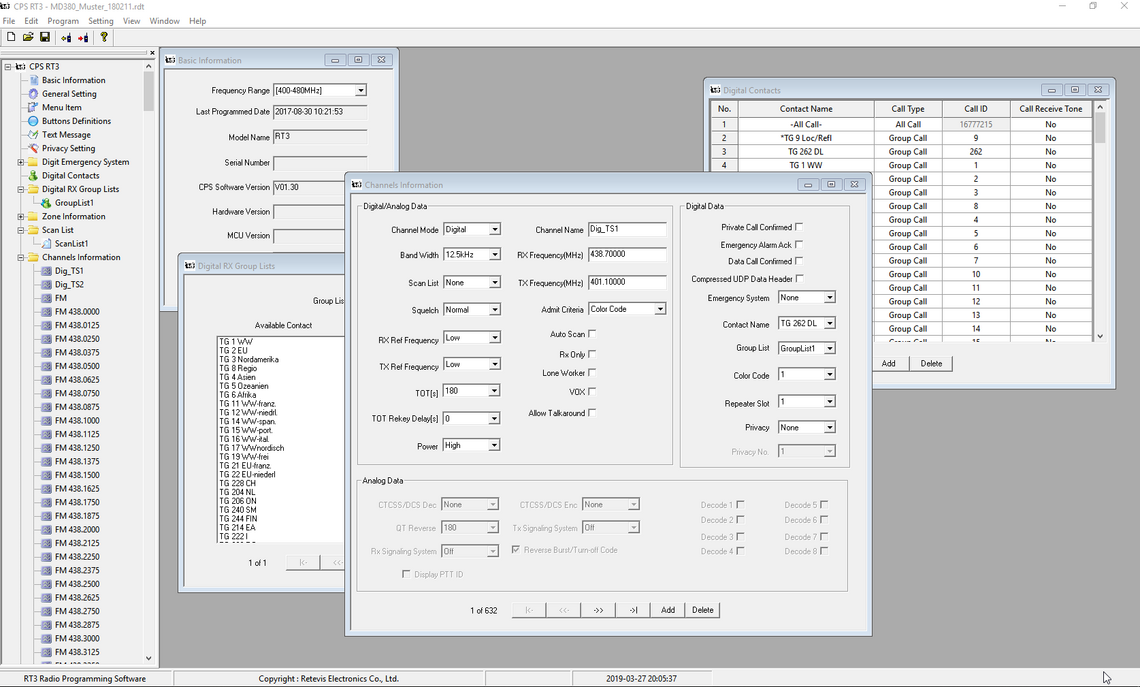Jump to last channel with >| button
This screenshot has height=687, width=1140.
pyautogui.click(x=633, y=610)
